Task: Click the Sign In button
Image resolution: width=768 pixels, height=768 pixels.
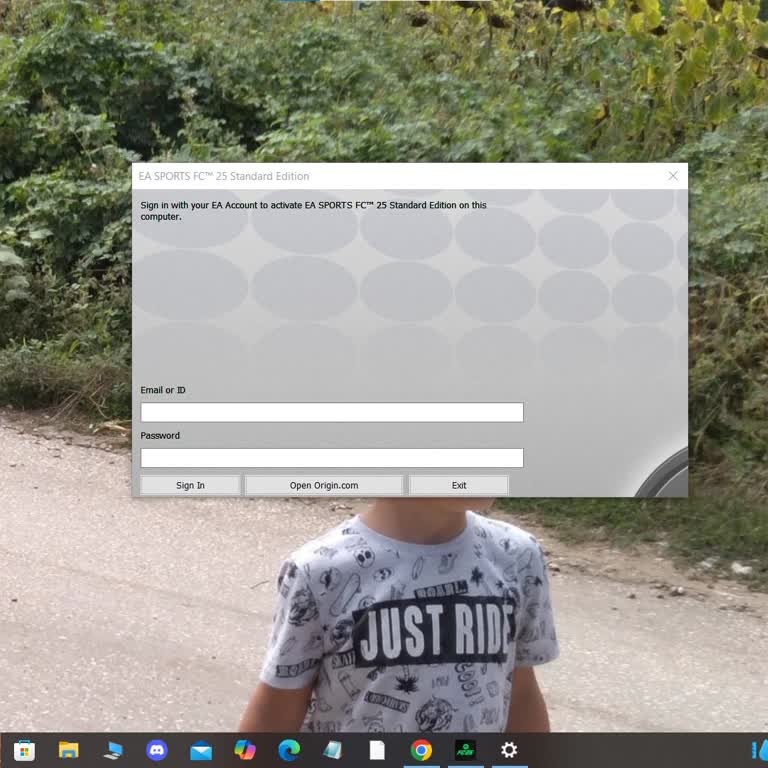Action: [x=190, y=485]
